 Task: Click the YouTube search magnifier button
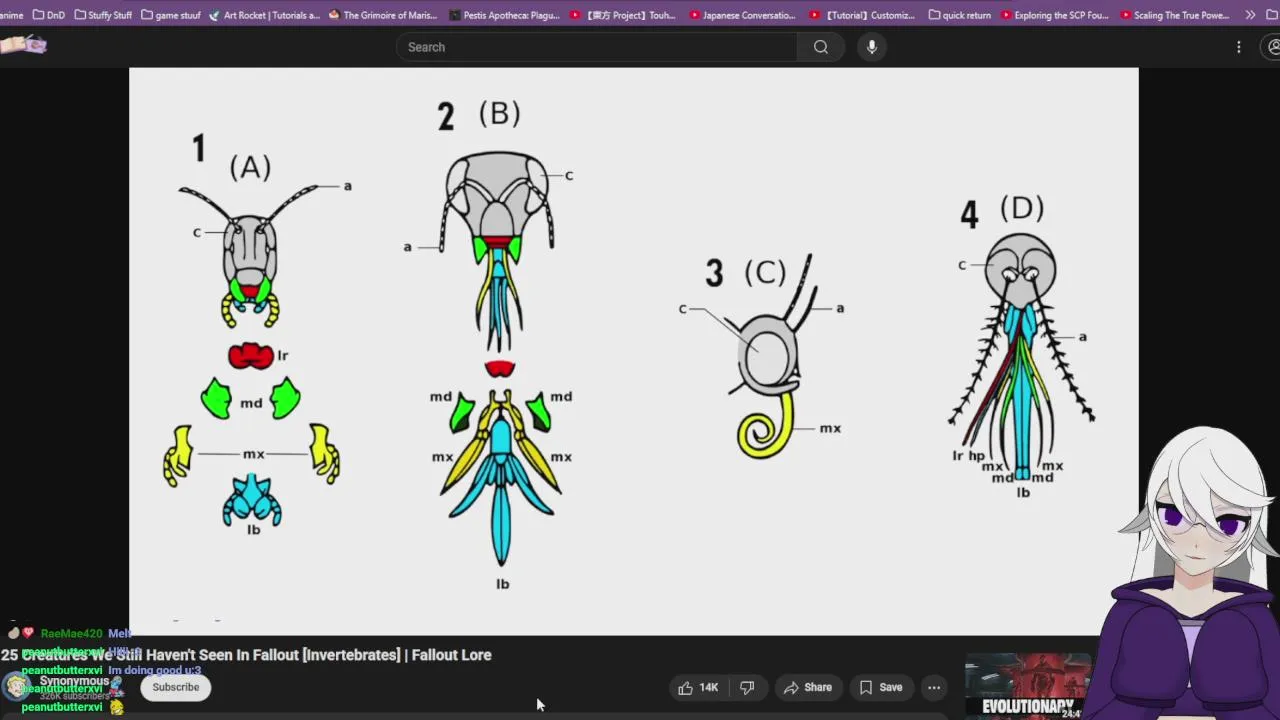(x=820, y=47)
